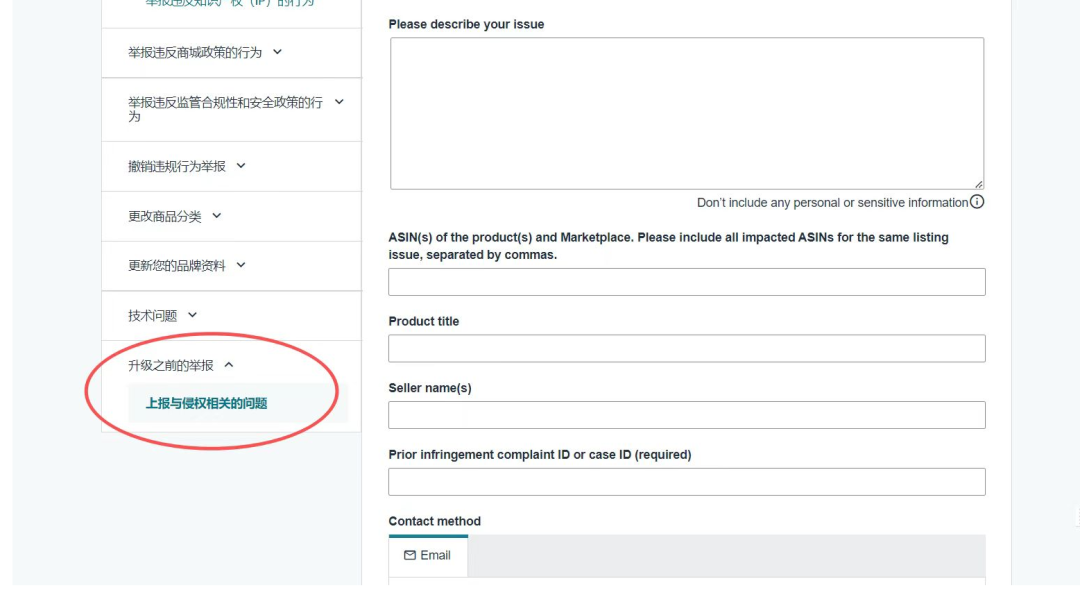Viewport: 1080px width, 606px height.
Task: Expand 举报违反商城政策的行为 chevron
Action: [277, 52]
